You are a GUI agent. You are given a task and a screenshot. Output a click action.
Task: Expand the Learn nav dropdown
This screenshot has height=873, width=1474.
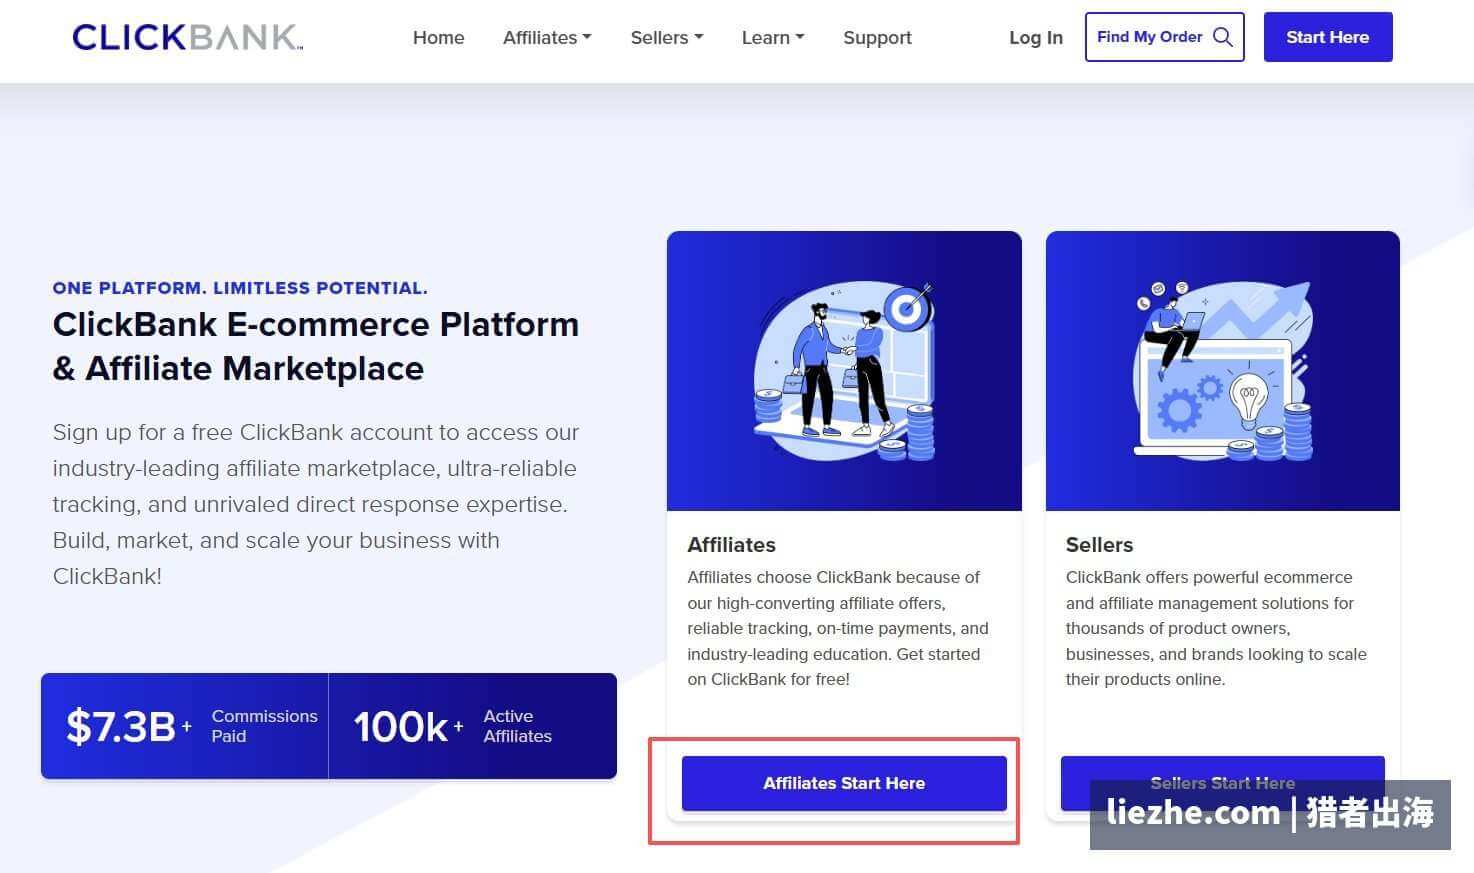[773, 37]
